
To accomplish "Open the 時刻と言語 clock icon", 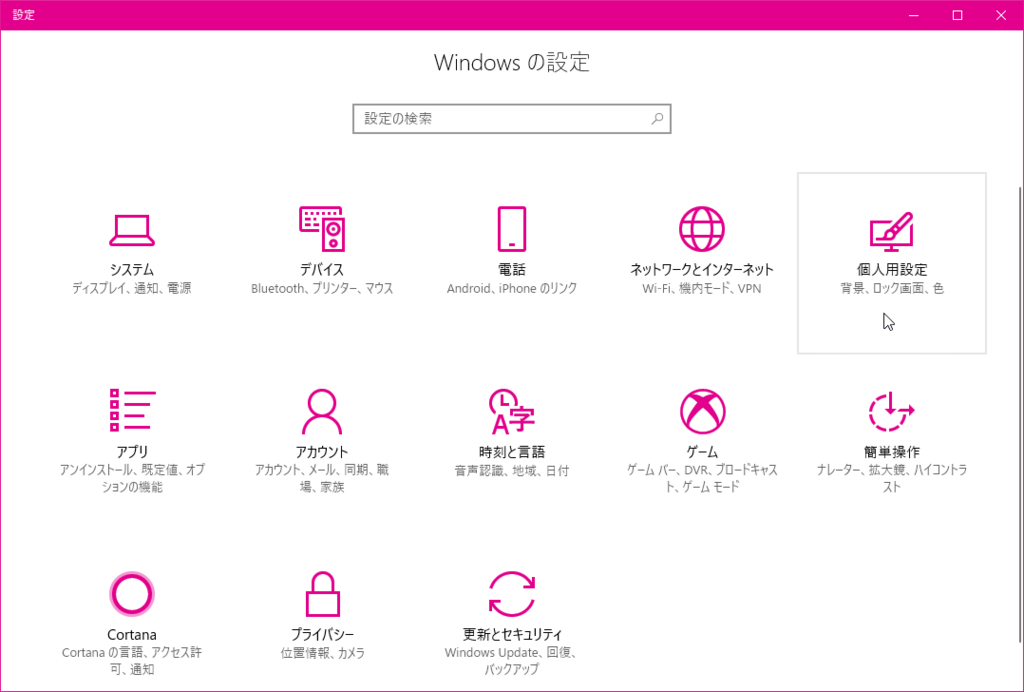I will (511, 411).
